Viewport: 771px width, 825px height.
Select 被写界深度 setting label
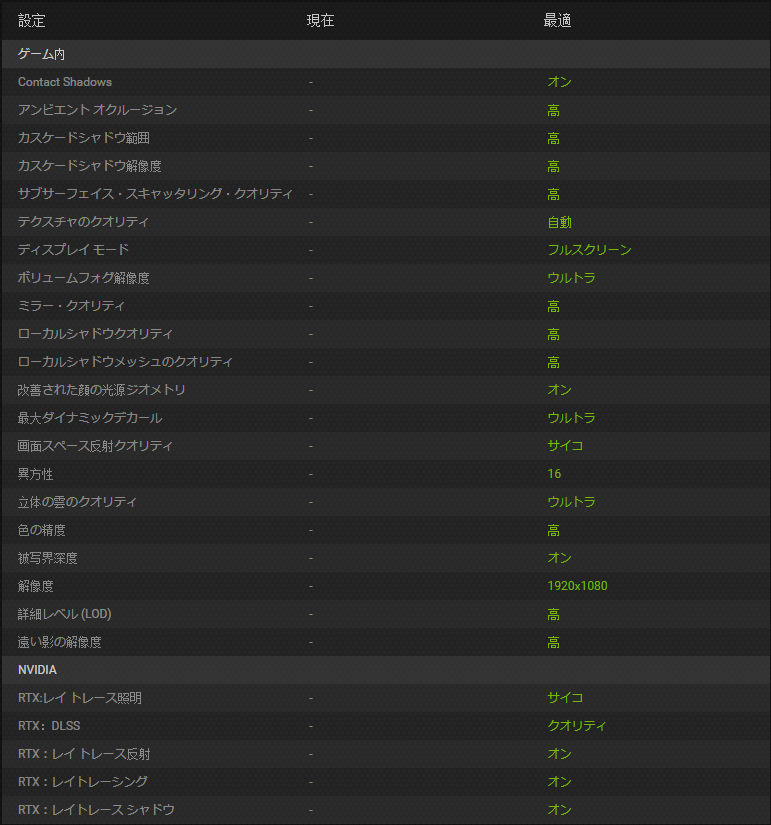point(47,558)
